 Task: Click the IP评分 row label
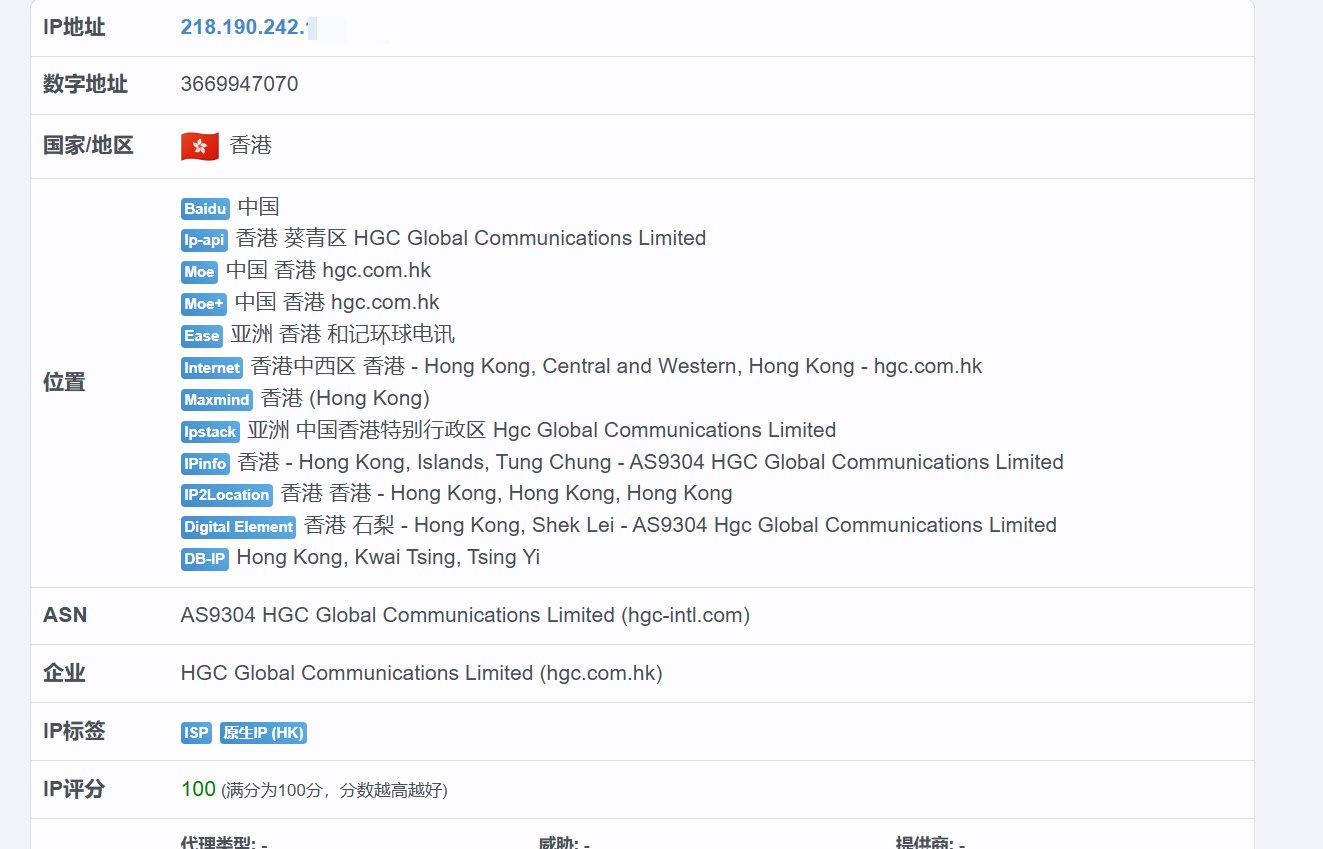[74, 789]
